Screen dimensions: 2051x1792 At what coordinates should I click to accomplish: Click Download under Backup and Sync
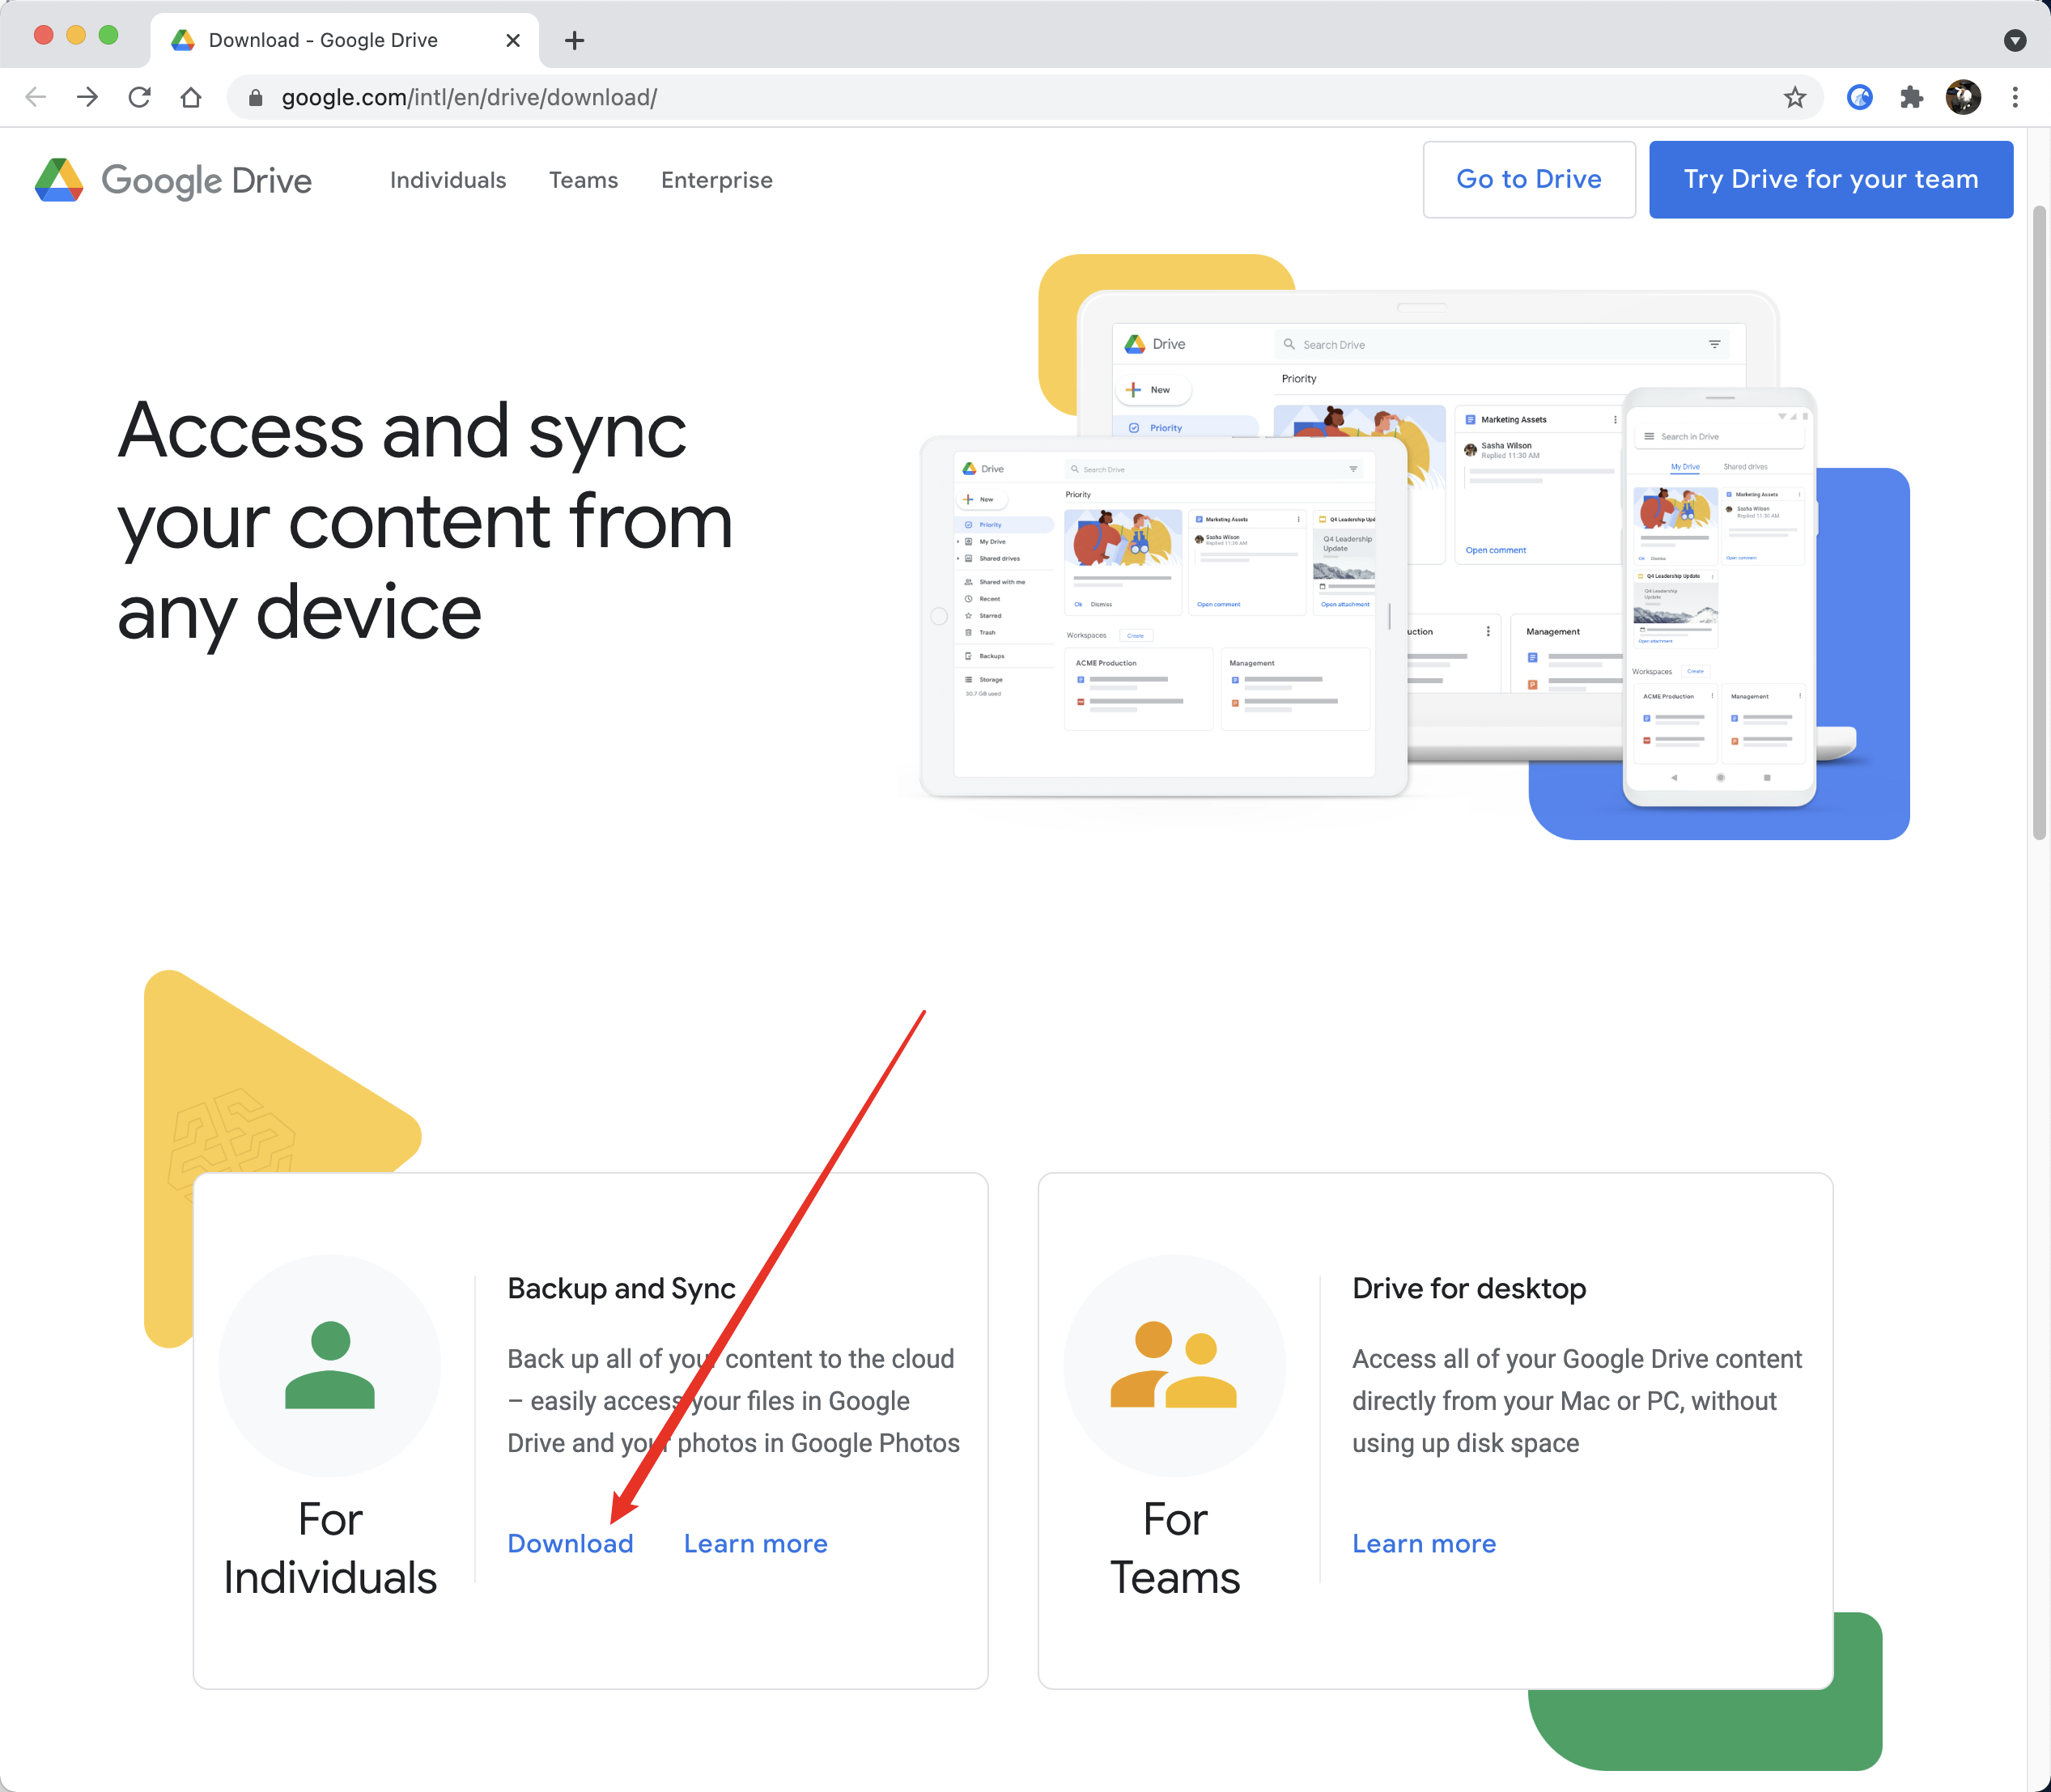[x=570, y=1543]
